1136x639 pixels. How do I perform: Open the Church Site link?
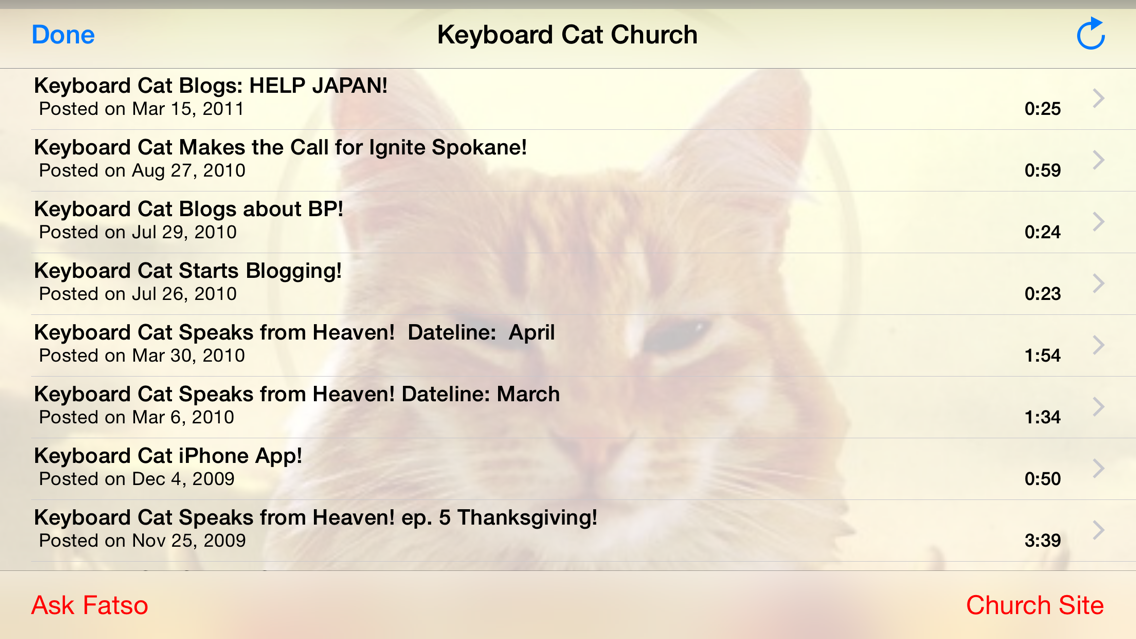coord(1035,605)
